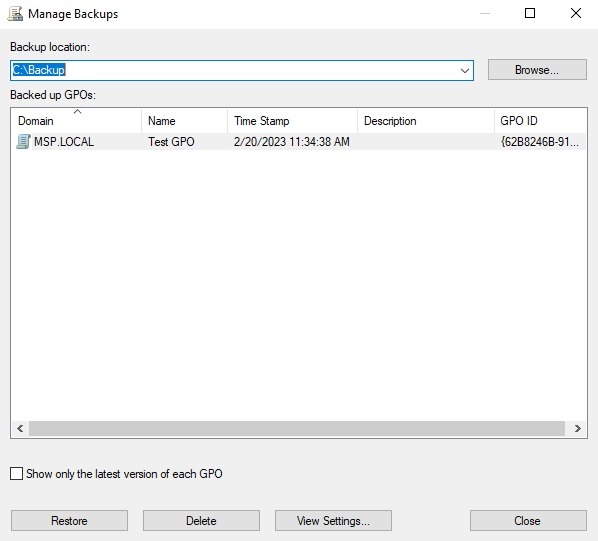The image size is (598, 541).
Task: Maximize the Manage Backups window
Action: [x=530, y=13]
